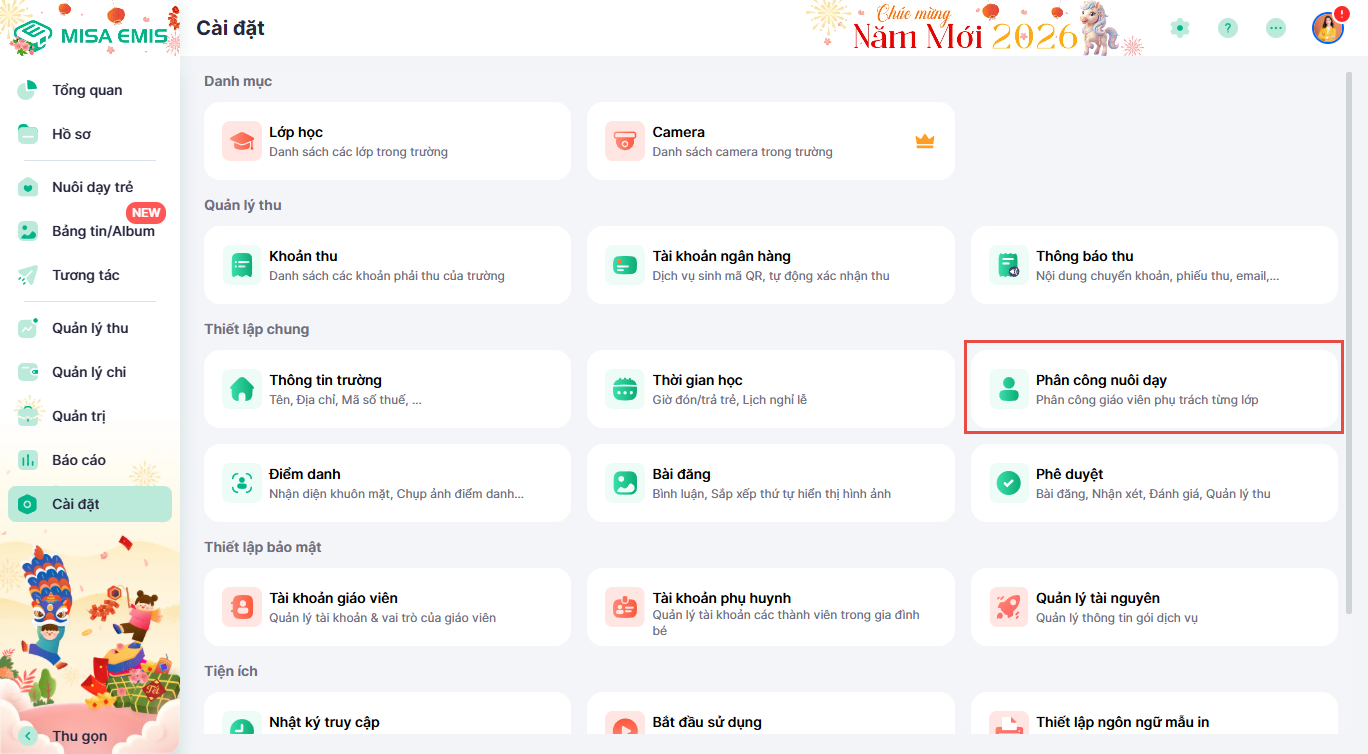Viewport: 1368px width, 754px height.
Task: Click the user avatar in the header
Action: [1327, 28]
